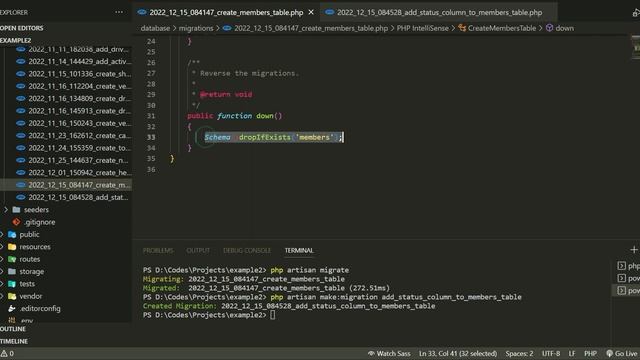Screen dimensions: 640x360
Task: Change LF end-of-line sequence
Action: point(572,353)
